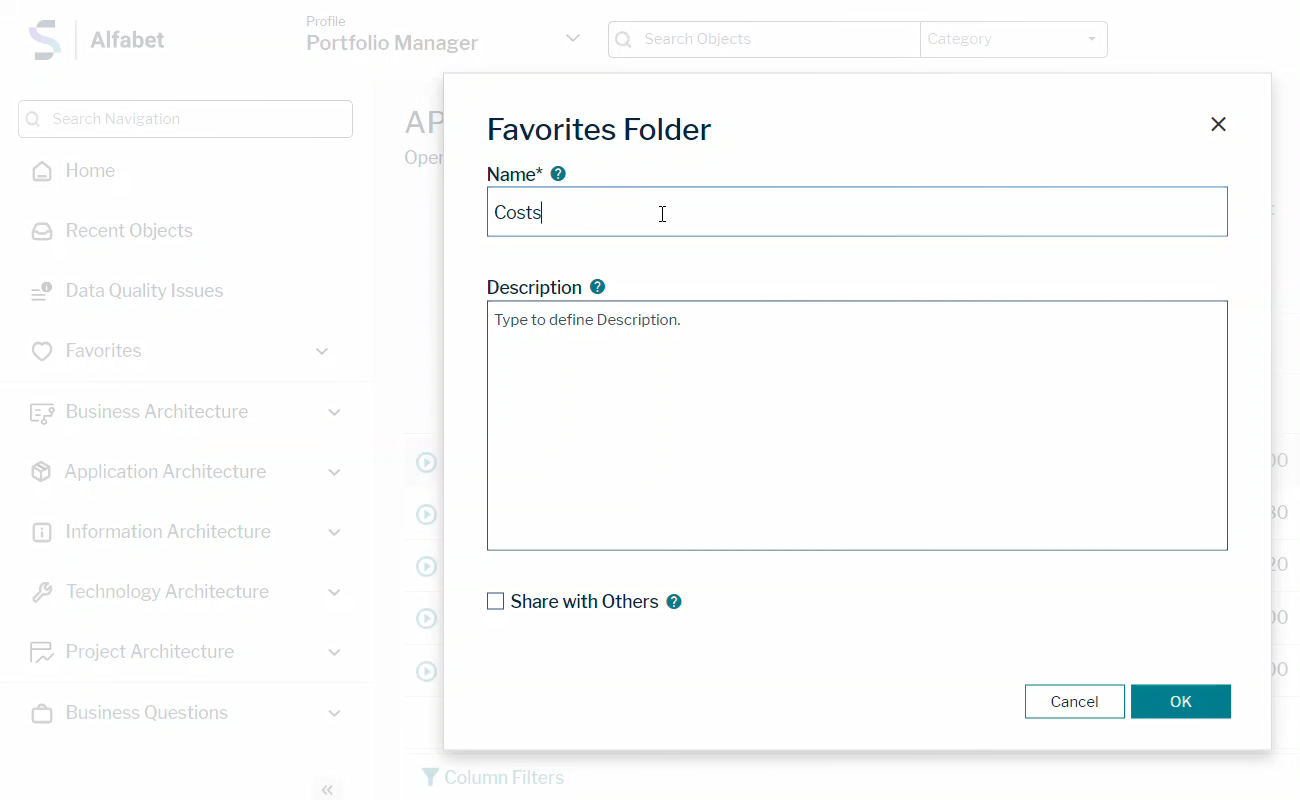Click inside the Description text area
This screenshot has width=1300, height=800.
click(857, 425)
